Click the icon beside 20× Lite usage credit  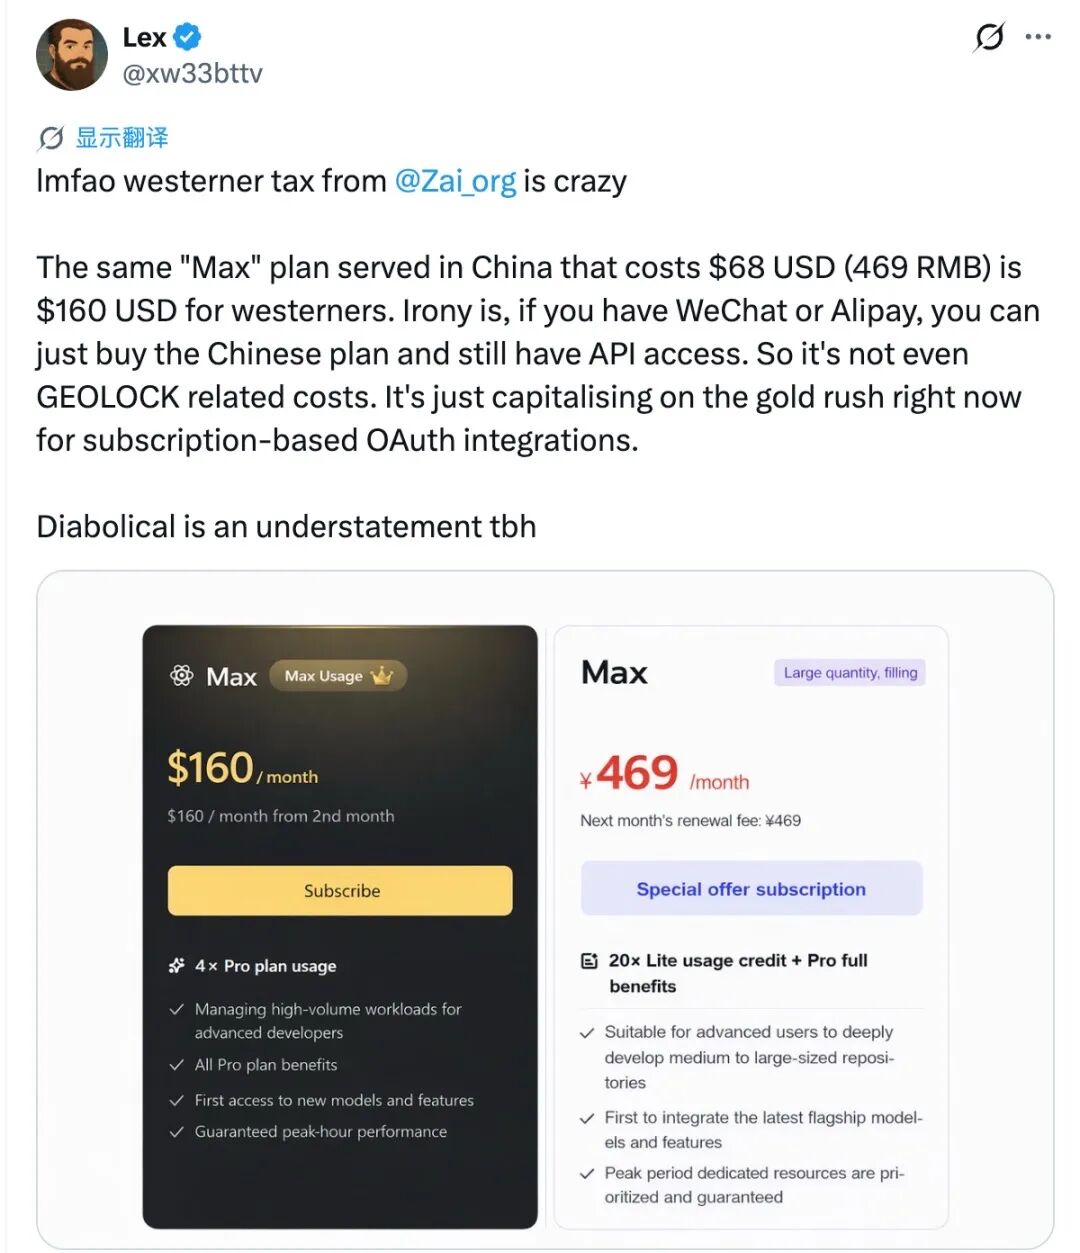(590, 961)
